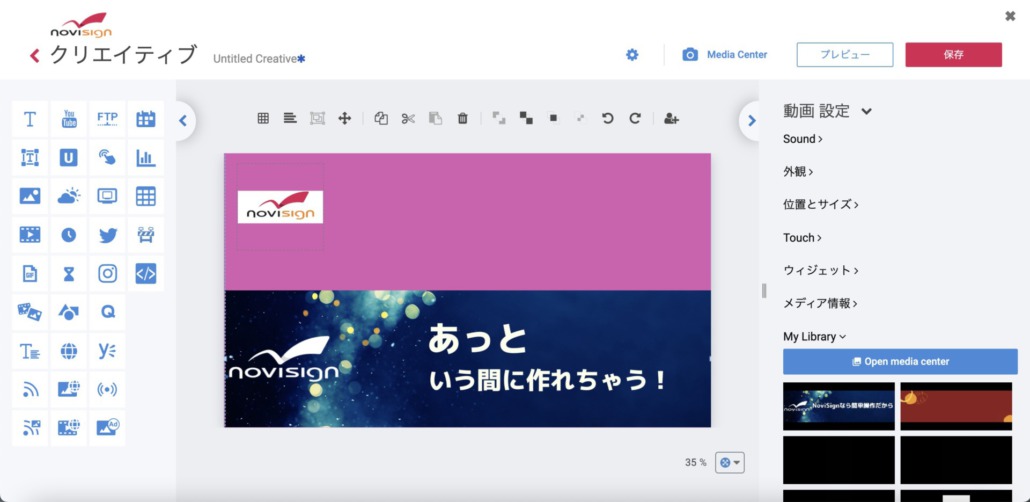Expand the 位置とサイズ section
The image size is (1030, 502).
click(x=820, y=204)
